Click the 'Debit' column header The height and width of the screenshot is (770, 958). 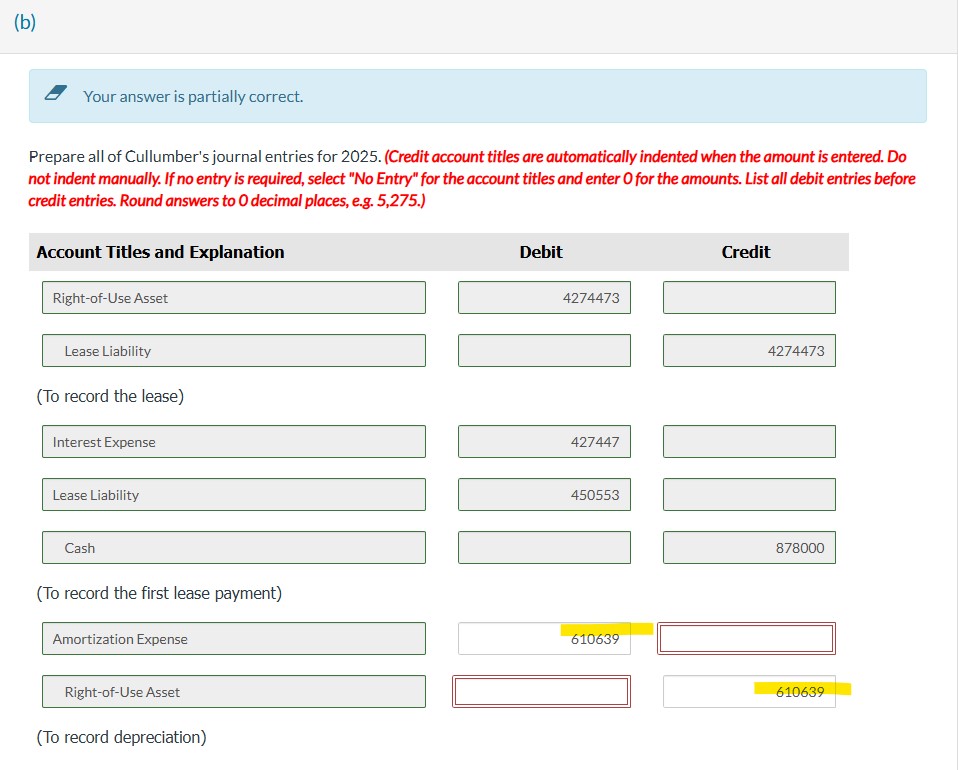click(x=541, y=252)
